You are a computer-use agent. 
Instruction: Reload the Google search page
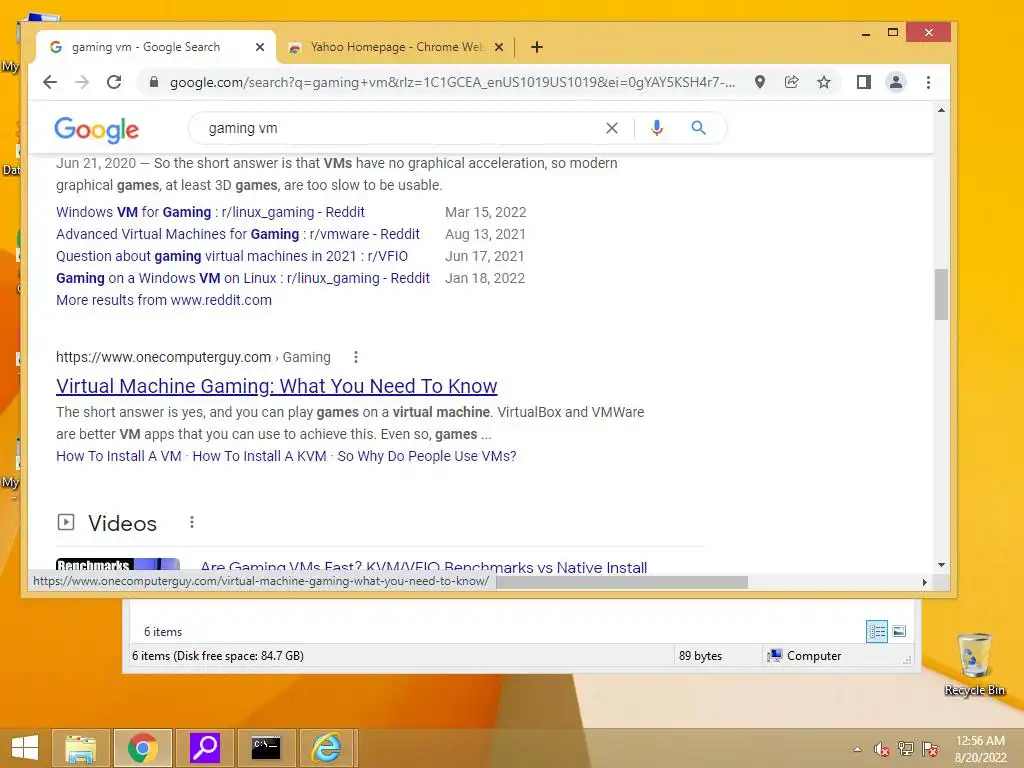coord(114,82)
